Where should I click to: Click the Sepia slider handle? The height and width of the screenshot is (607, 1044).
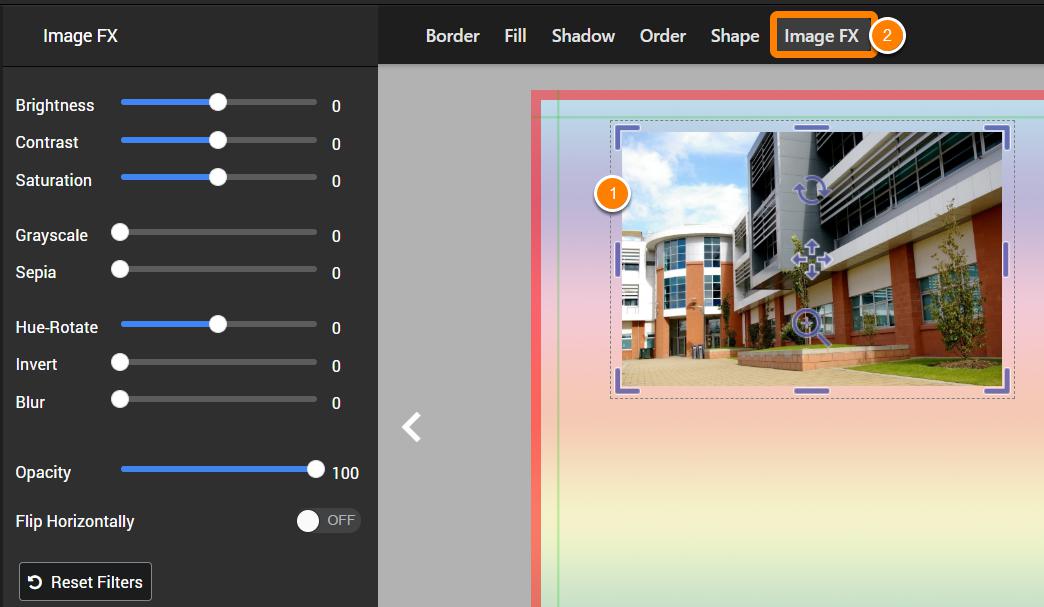(x=120, y=270)
